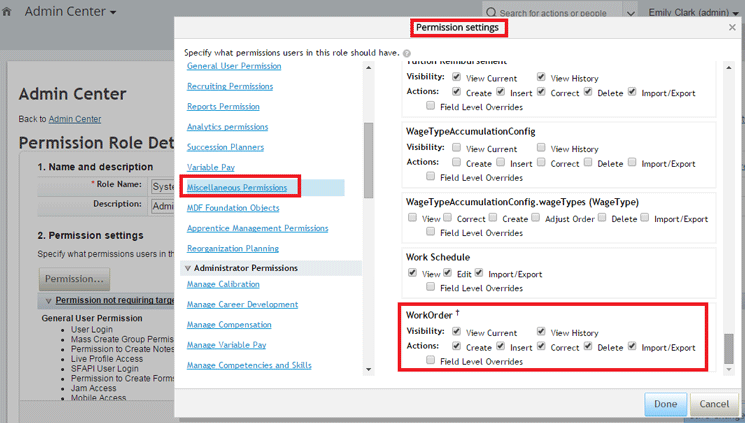The image size is (745, 423).
Task: Click category list scroll up arrow
Action: (368, 68)
